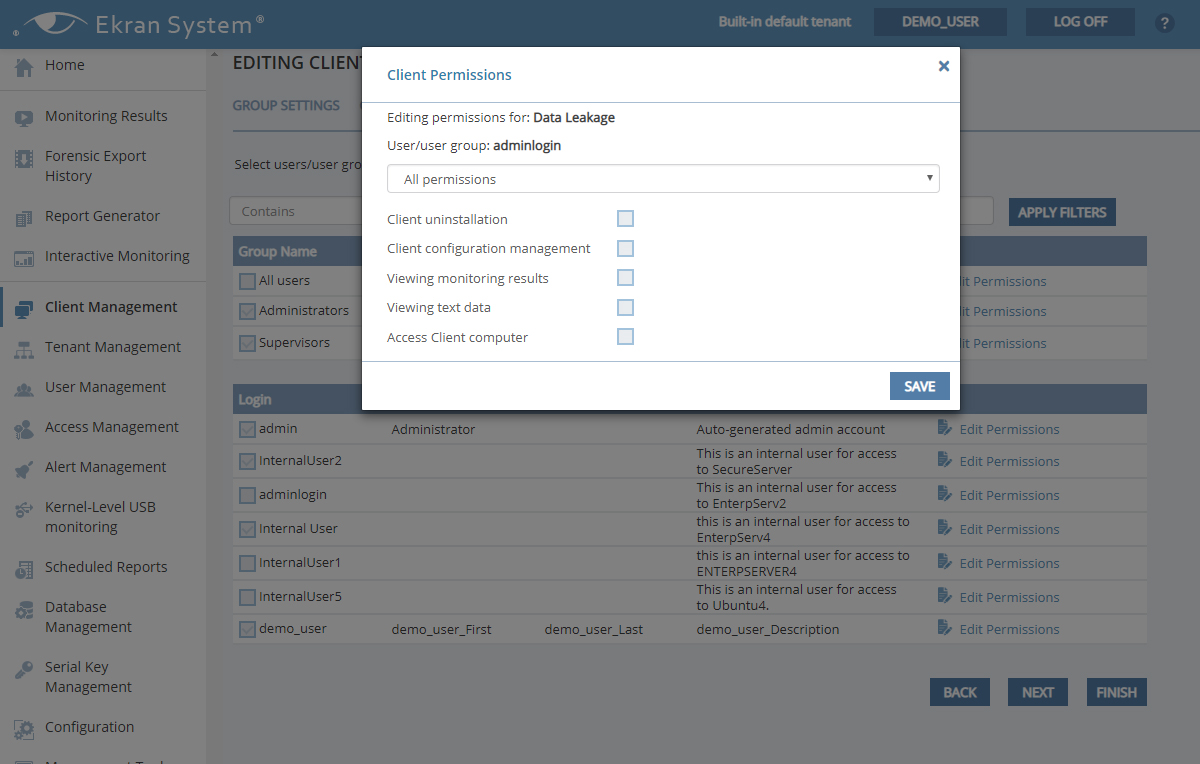1200x764 pixels.
Task: Click the Login column header
Action: click(x=254, y=399)
